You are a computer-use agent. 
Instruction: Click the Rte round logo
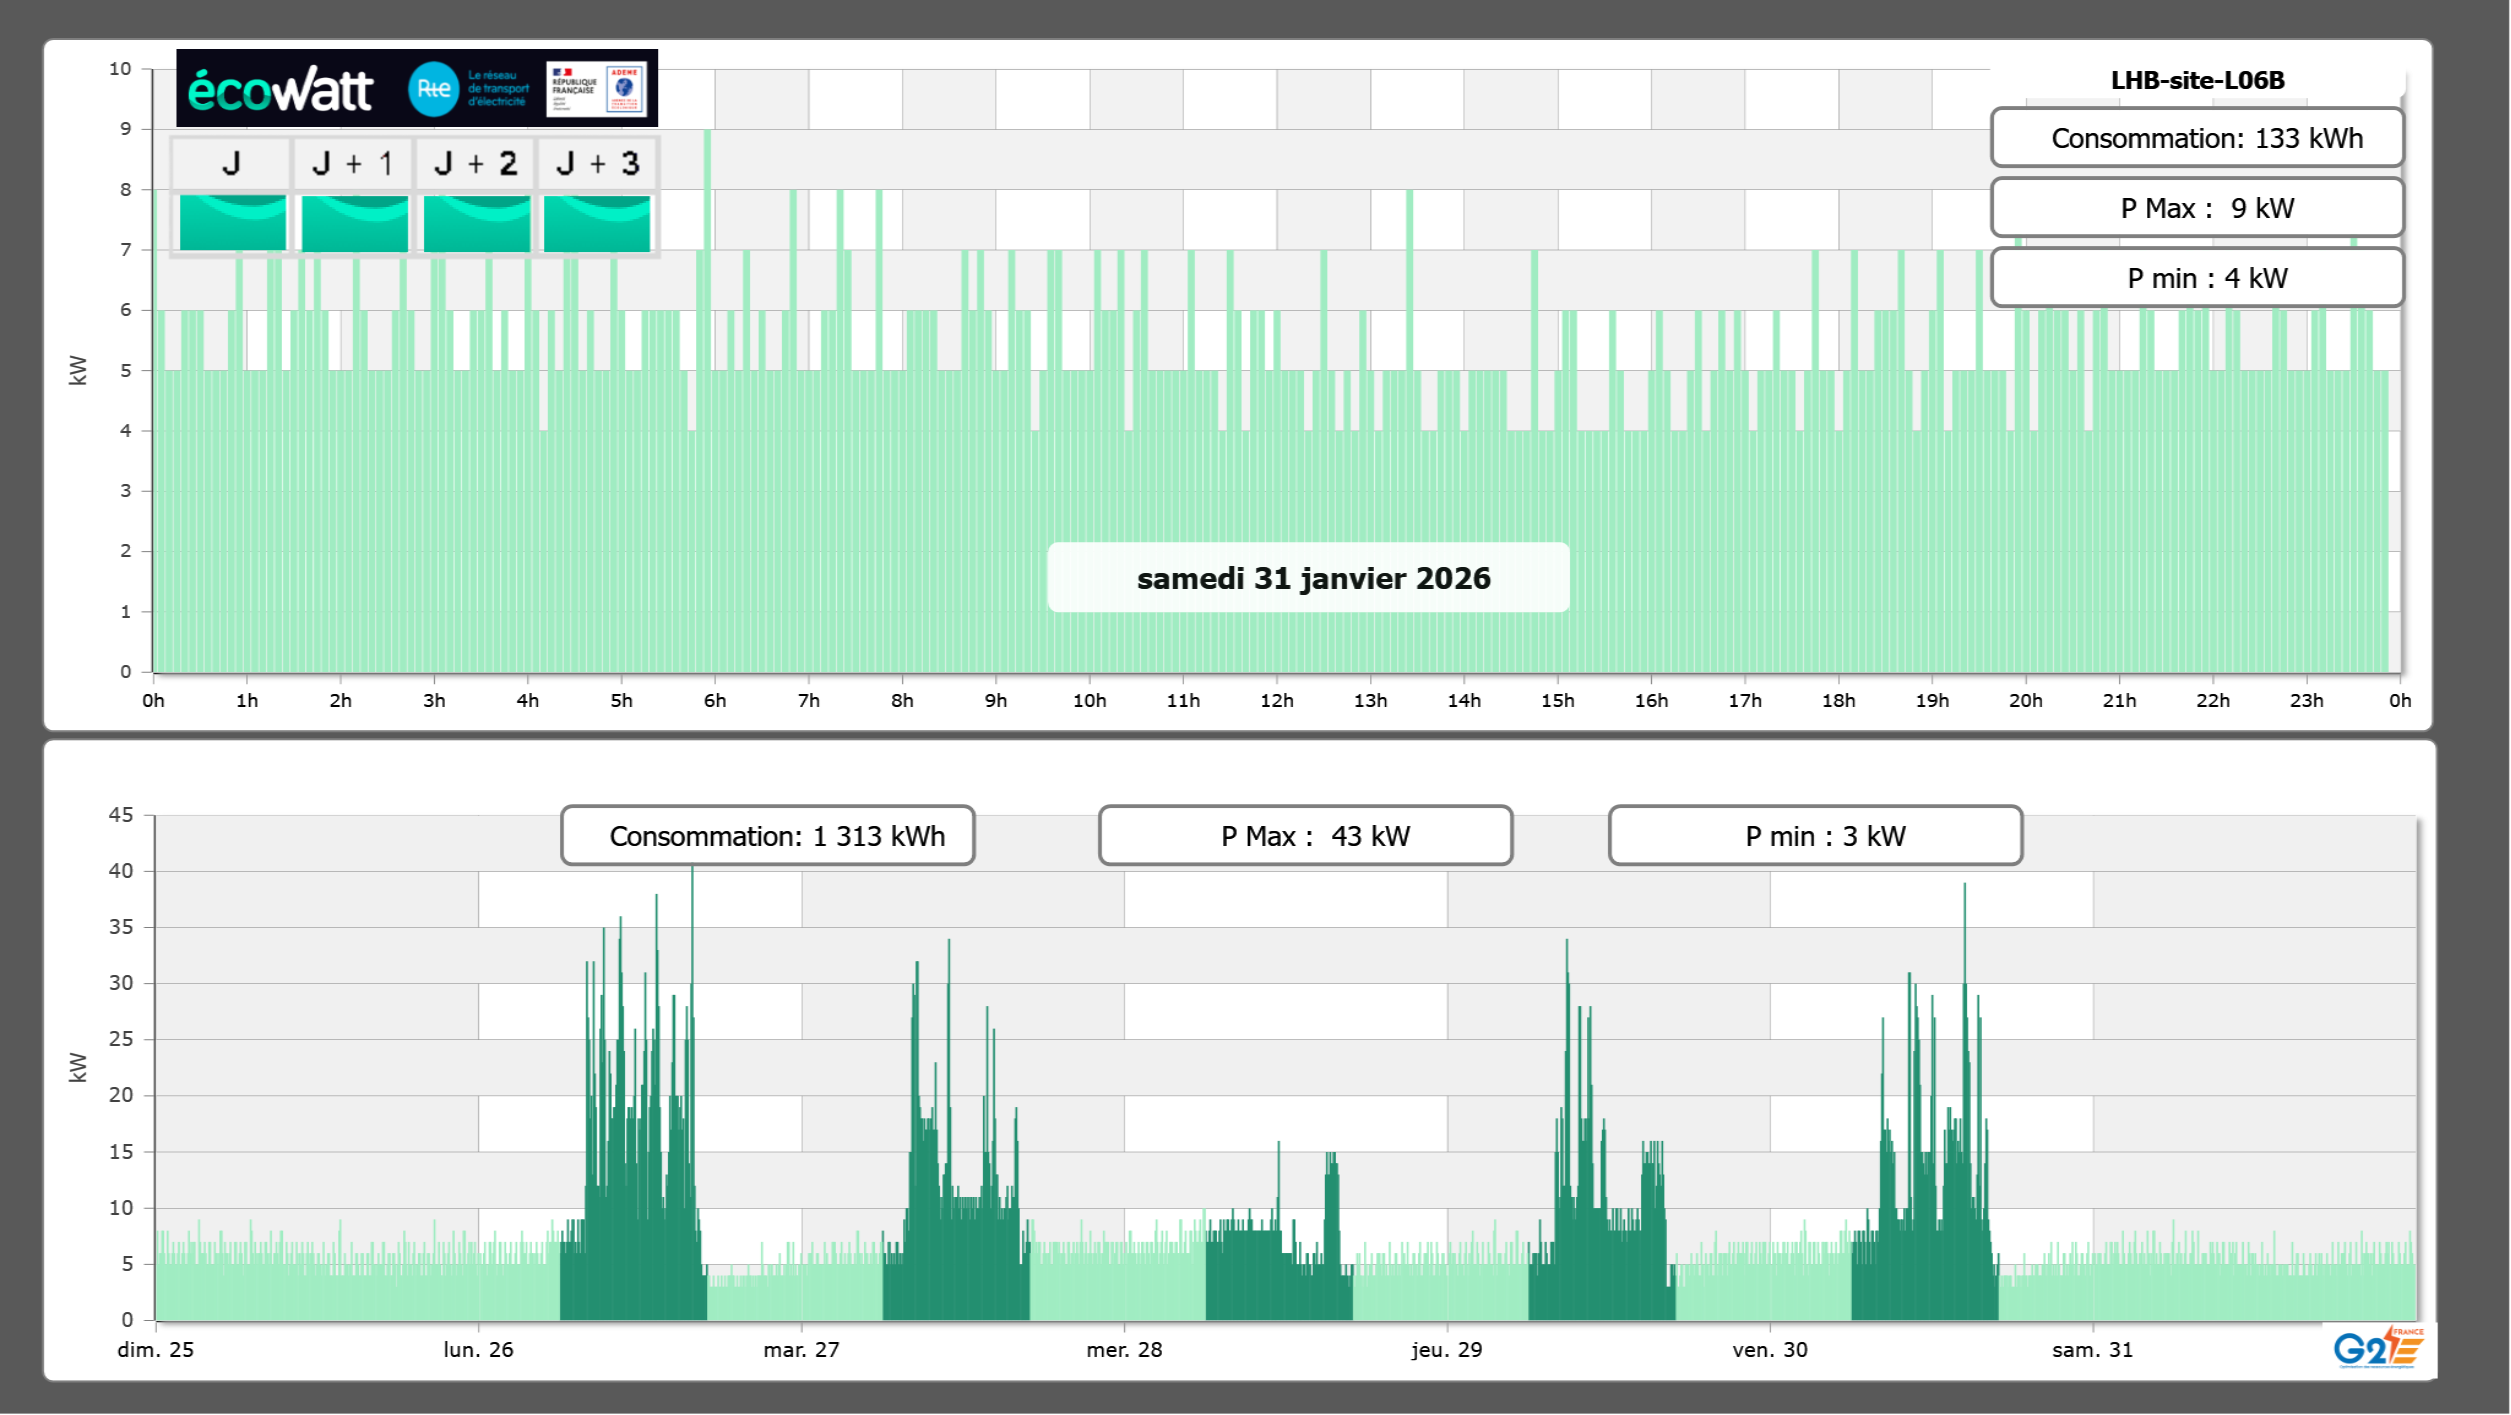tap(433, 89)
